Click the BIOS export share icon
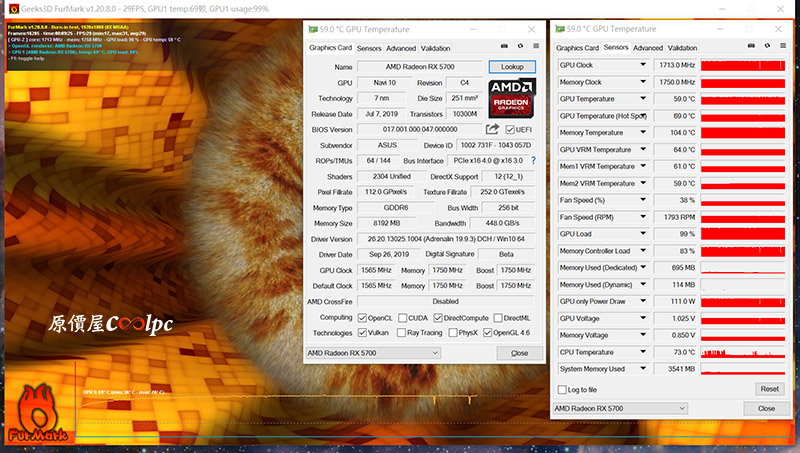Viewport: 800px width, 453px height. tap(492, 129)
